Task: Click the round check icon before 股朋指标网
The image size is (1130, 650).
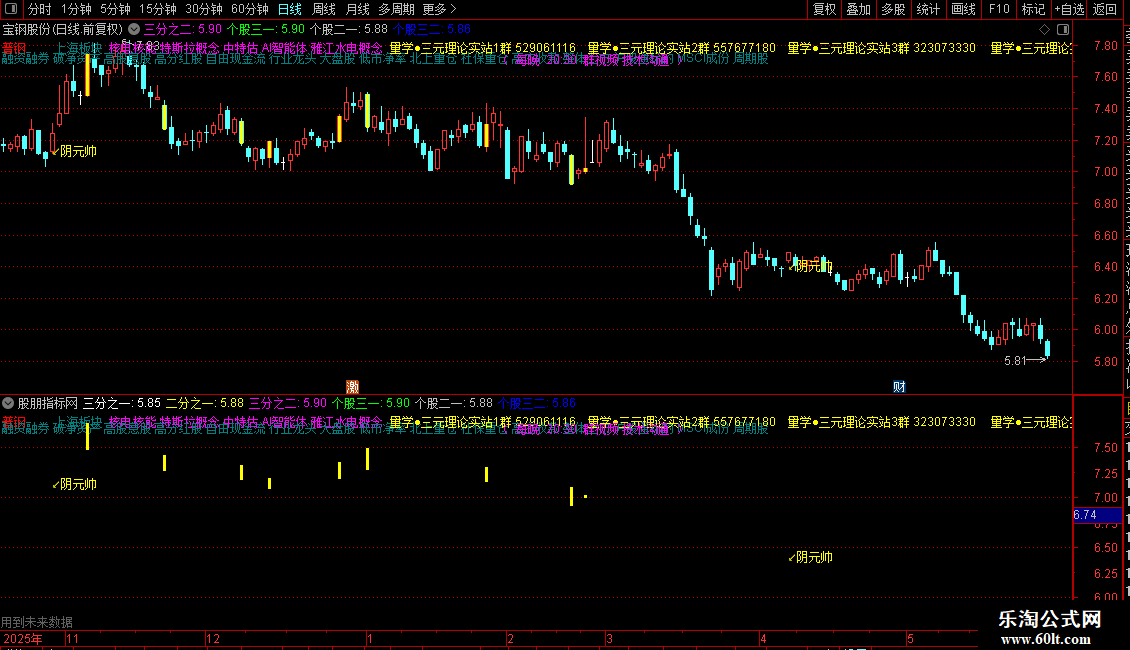Action: coord(8,403)
